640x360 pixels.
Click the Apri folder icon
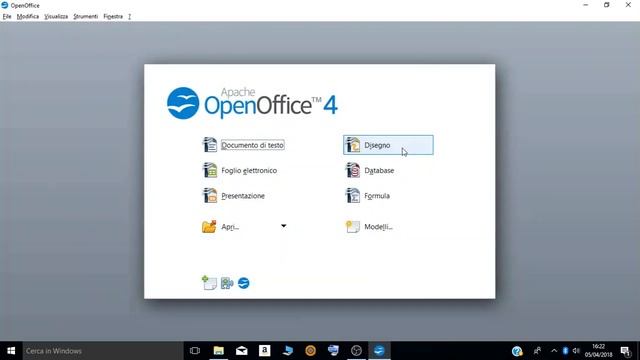pyautogui.click(x=209, y=226)
